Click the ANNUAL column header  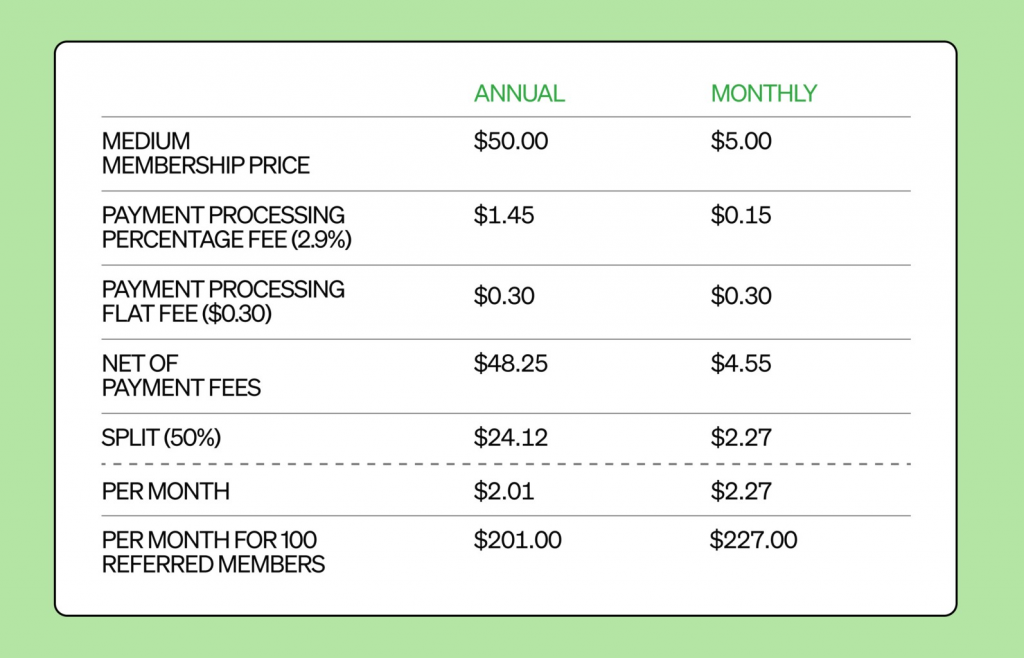click(519, 93)
